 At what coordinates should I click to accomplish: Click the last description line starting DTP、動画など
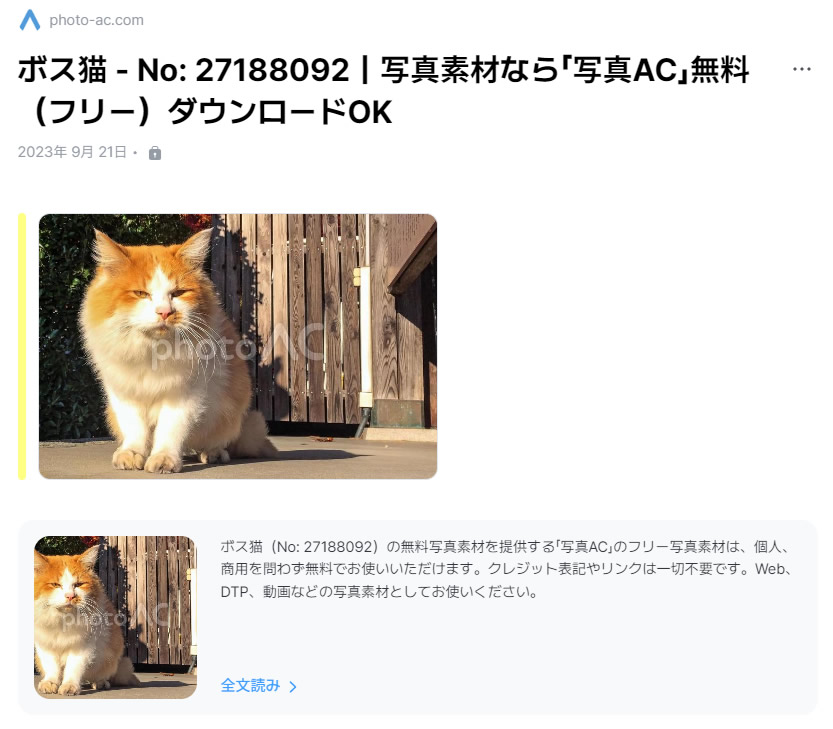[x=379, y=591]
